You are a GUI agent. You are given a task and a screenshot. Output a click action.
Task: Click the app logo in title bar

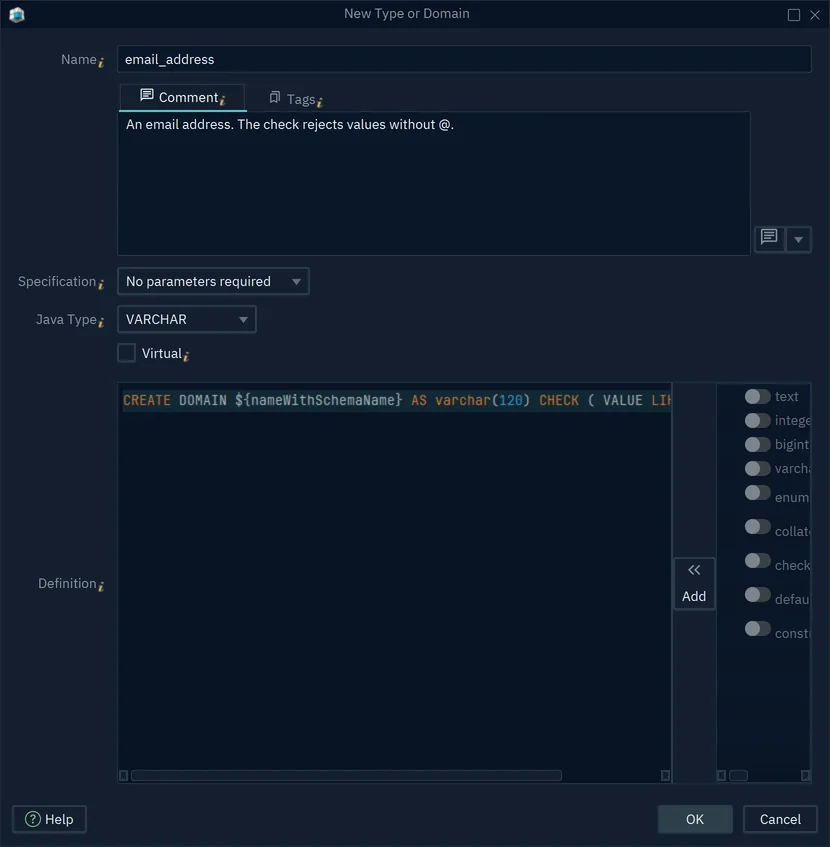point(17,15)
